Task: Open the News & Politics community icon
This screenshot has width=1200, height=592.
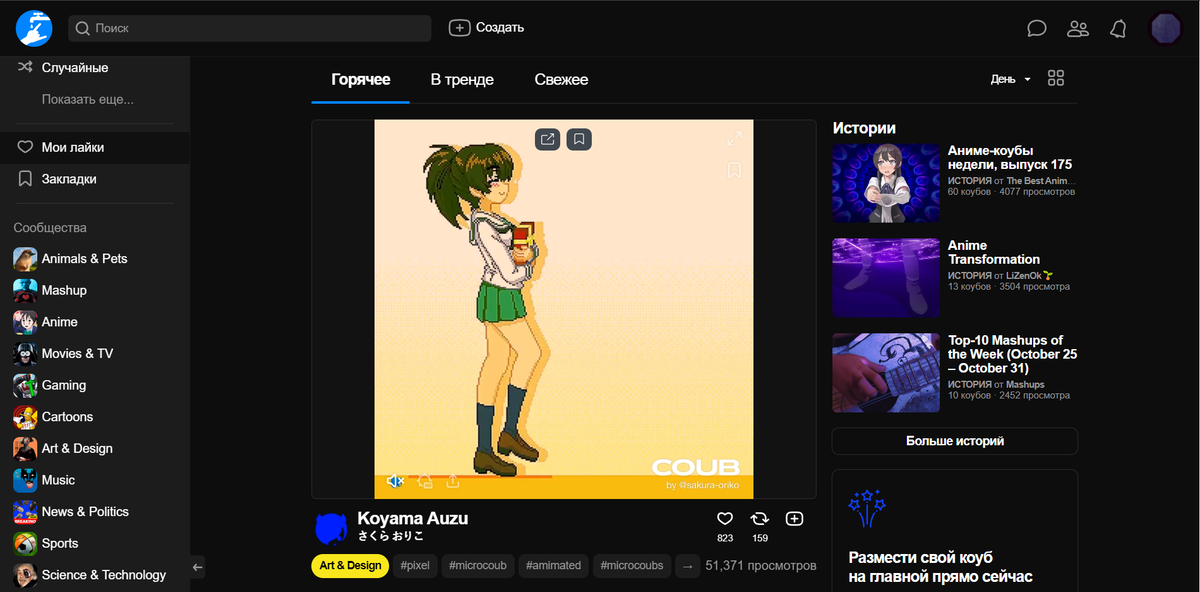Action: pos(25,512)
